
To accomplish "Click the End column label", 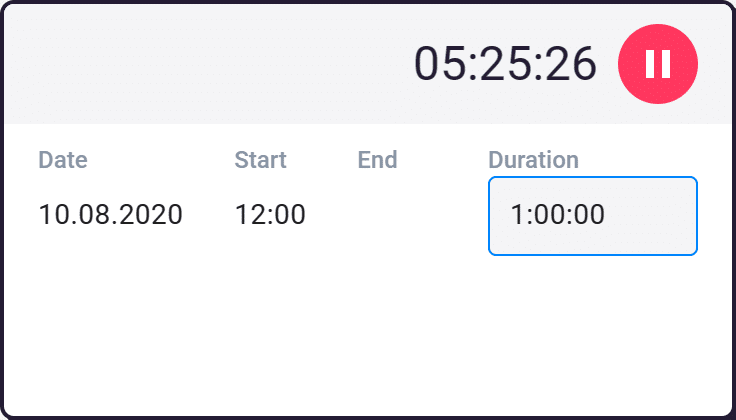I will 377,160.
